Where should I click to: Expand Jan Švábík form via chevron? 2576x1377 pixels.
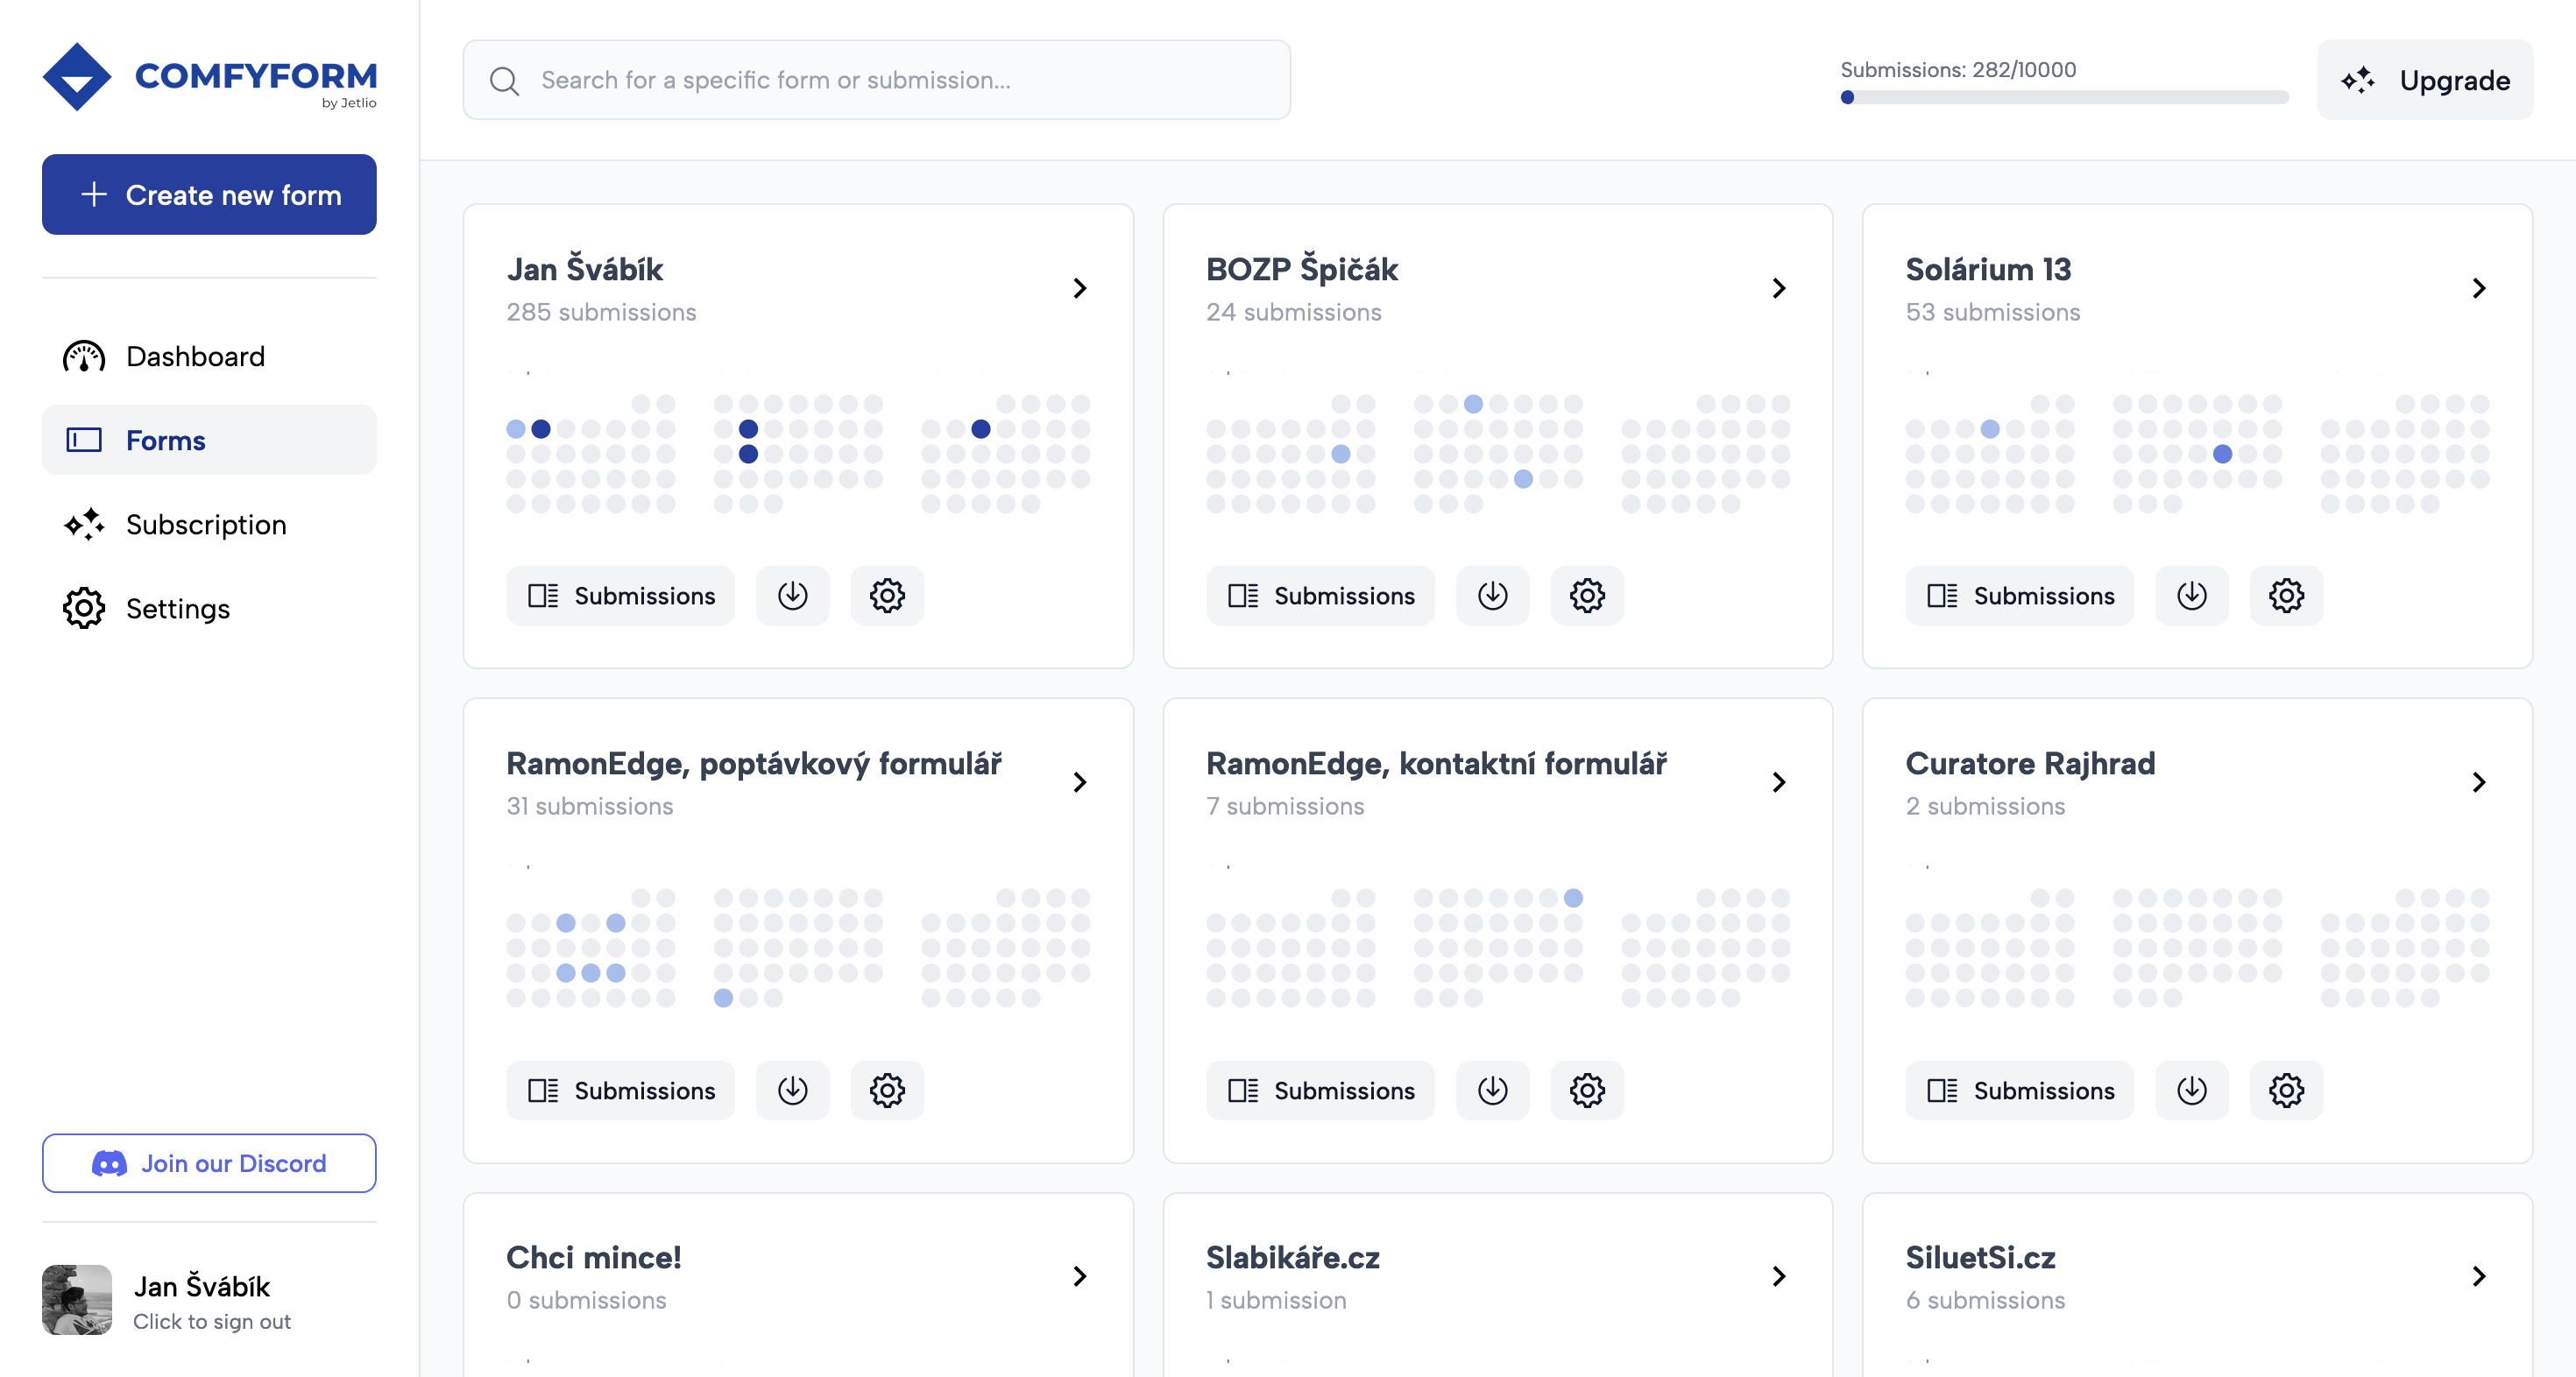pos(1079,288)
